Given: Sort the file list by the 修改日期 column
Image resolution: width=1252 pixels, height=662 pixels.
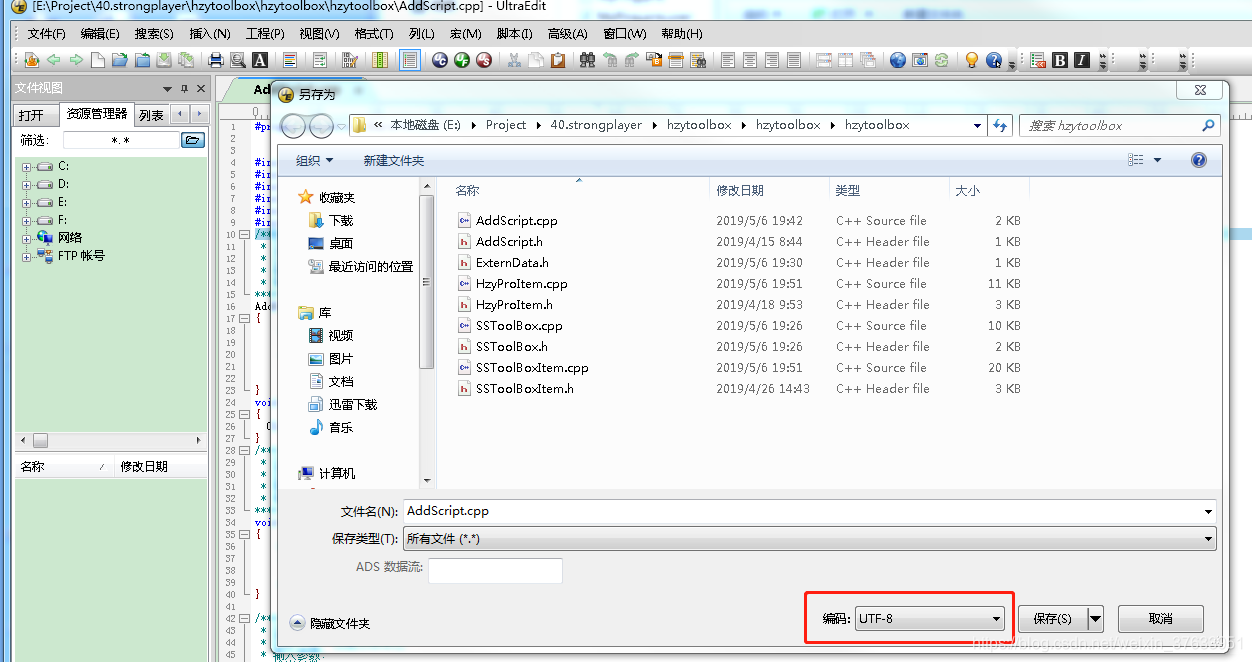Looking at the screenshot, I should (739, 190).
